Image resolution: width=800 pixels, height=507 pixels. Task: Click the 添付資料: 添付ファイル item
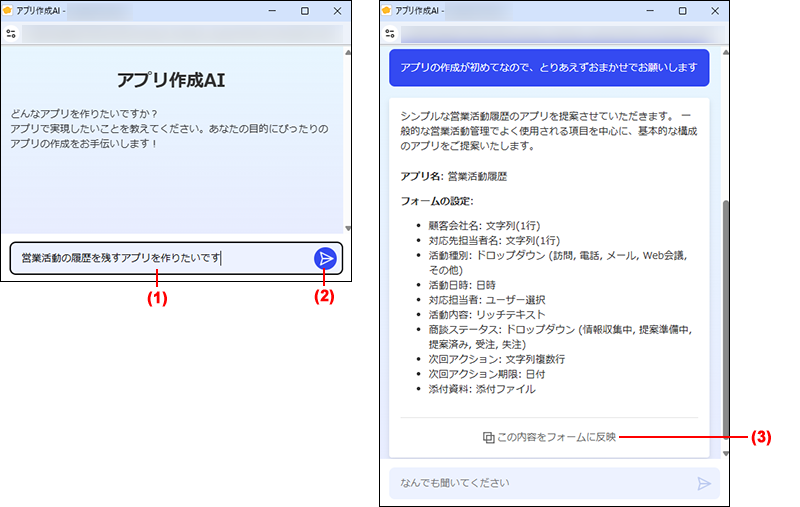click(x=482, y=389)
